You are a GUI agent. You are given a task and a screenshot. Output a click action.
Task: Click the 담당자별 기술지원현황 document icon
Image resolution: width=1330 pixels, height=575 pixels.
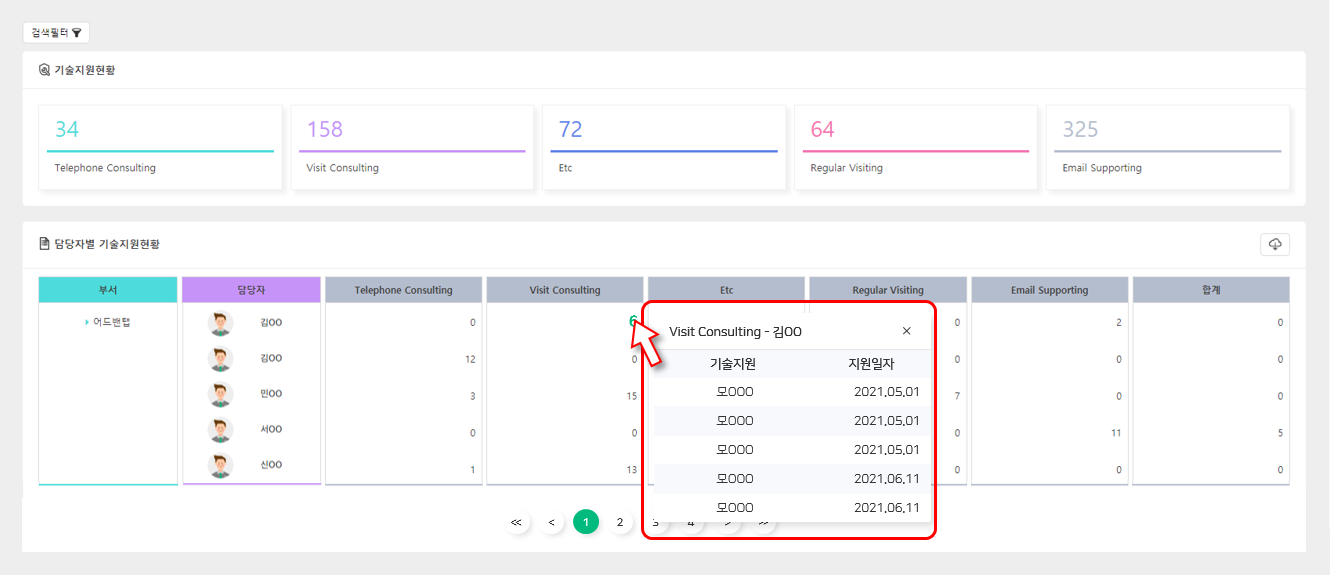click(x=44, y=244)
